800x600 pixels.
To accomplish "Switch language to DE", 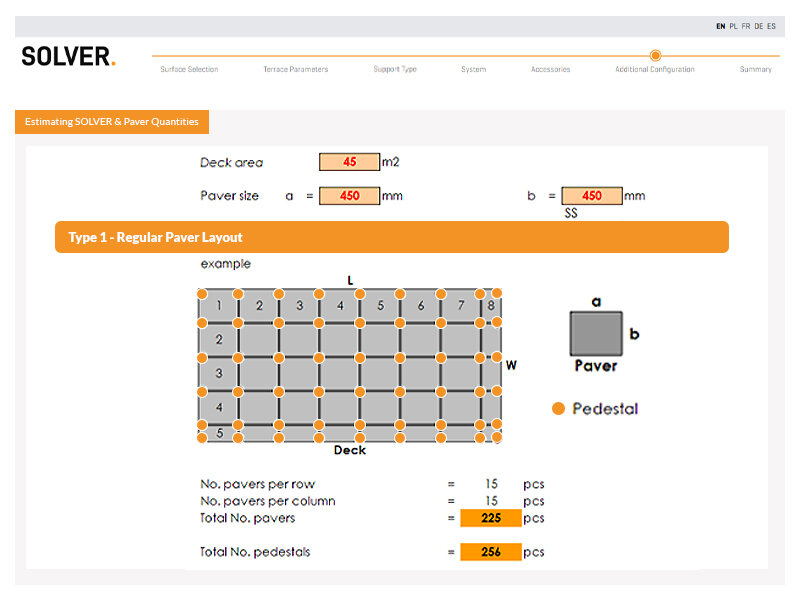I will [x=759, y=26].
